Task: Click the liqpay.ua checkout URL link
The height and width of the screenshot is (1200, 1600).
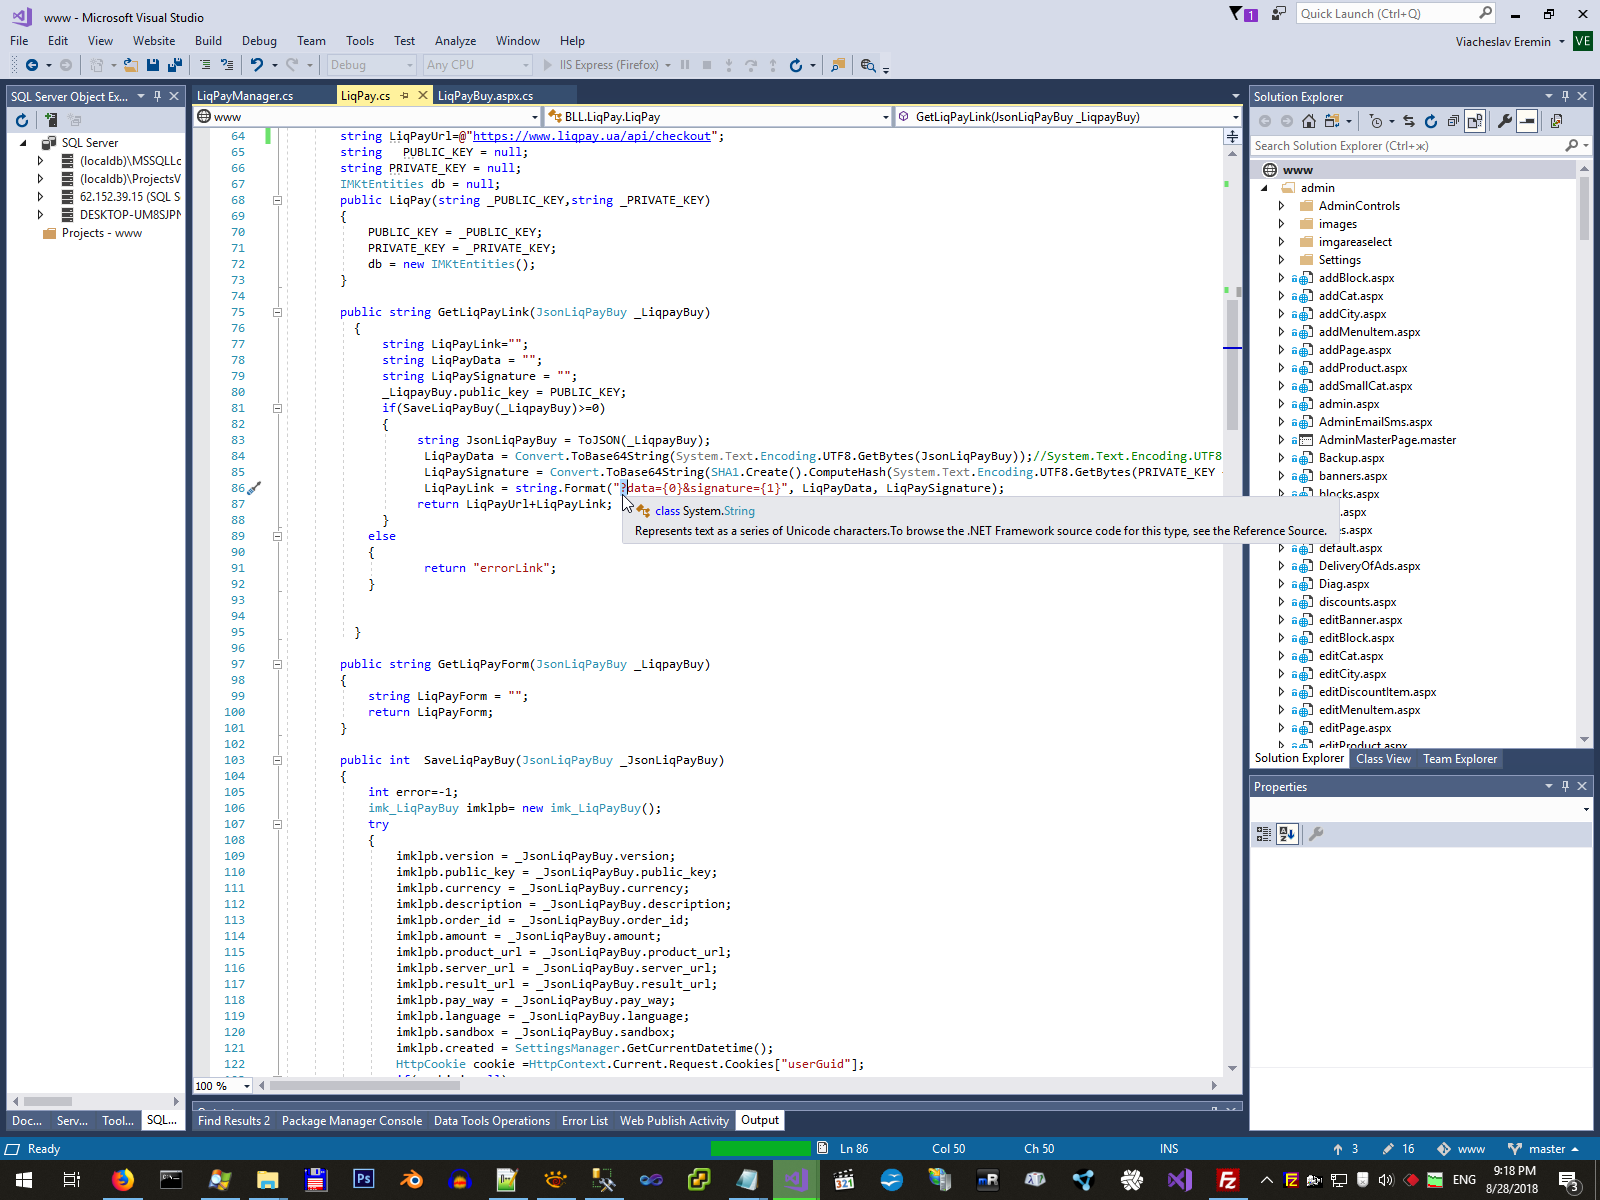Action: (x=591, y=136)
